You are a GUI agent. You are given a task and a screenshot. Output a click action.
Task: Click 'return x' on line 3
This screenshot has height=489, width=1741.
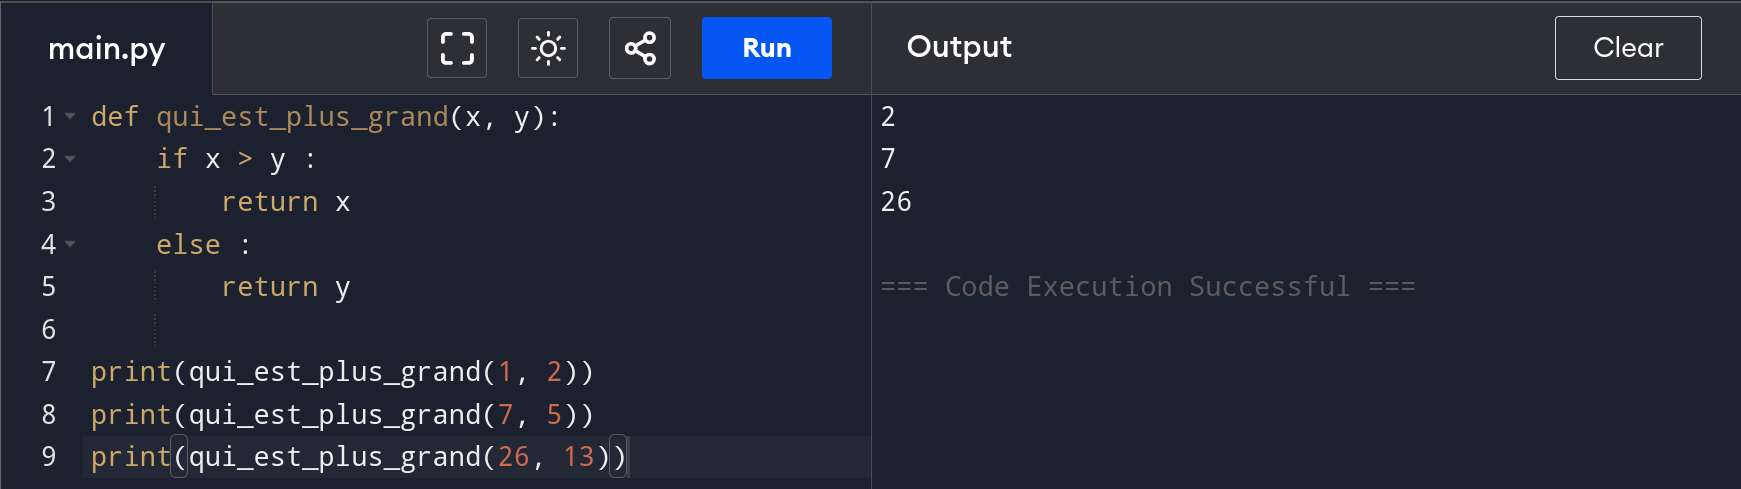[285, 202]
